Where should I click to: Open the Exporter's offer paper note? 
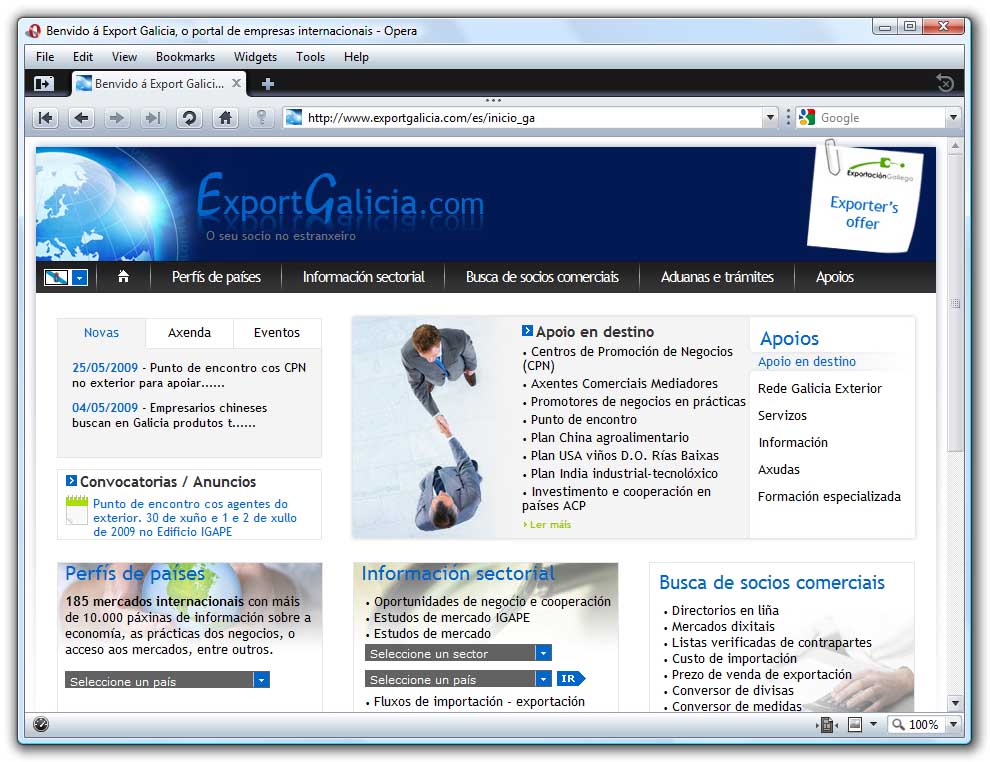(865, 199)
